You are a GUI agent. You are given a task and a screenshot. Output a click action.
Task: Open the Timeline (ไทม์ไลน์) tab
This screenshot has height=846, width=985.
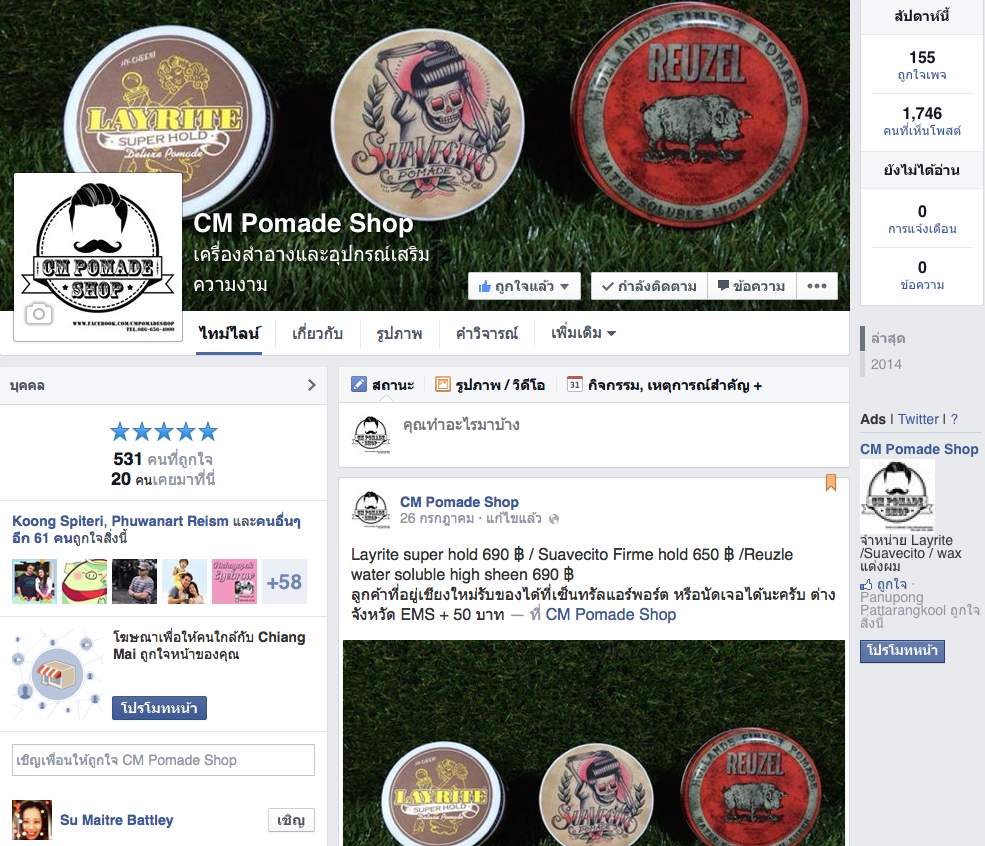click(229, 334)
